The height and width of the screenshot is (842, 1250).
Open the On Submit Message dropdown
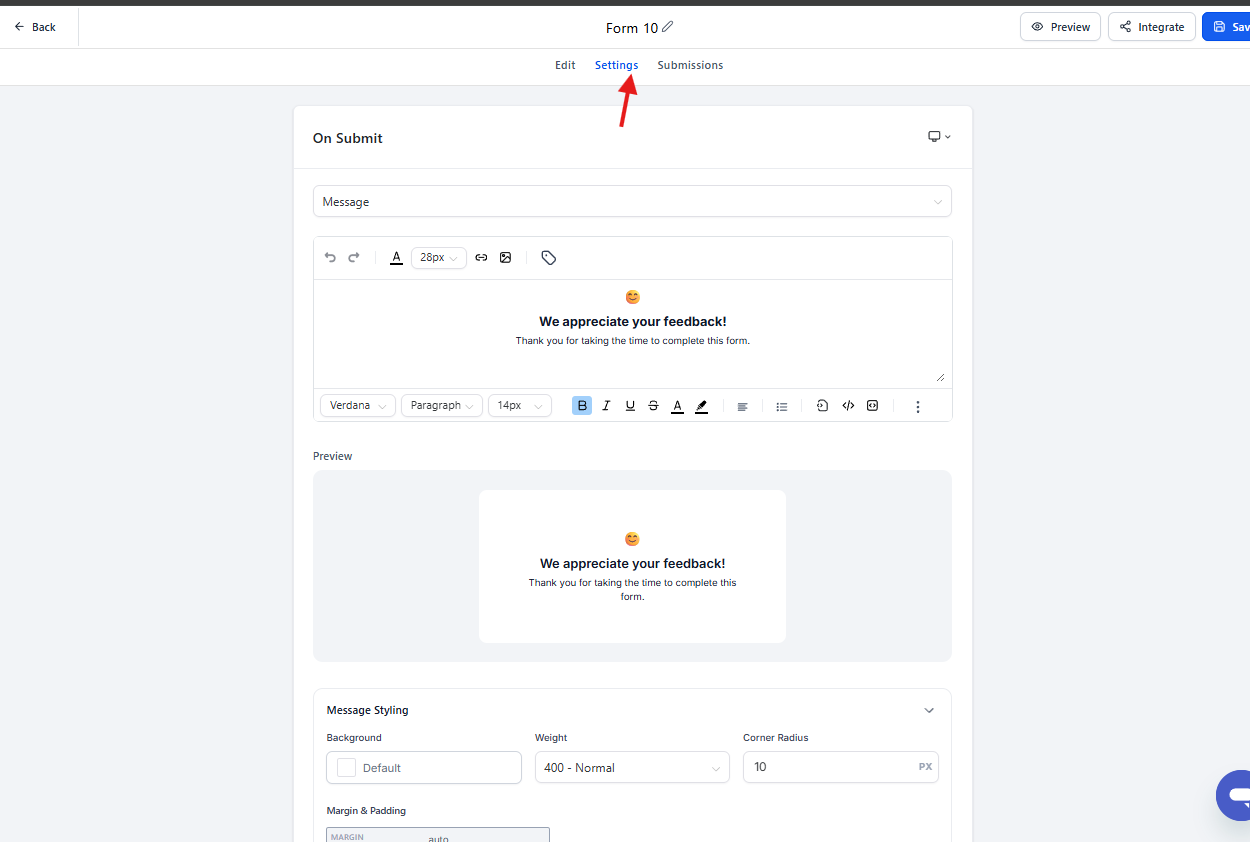(632, 202)
